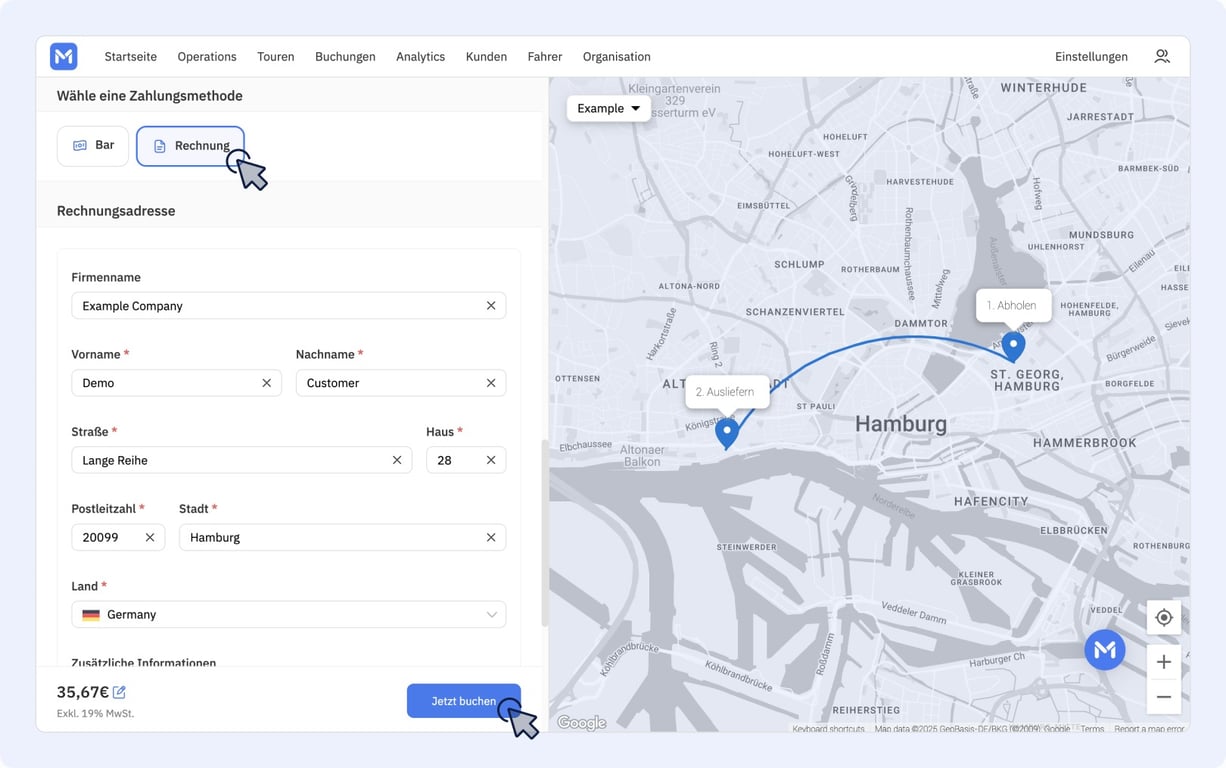1226x768 pixels.
Task: Click the round blue M chat button
Action: coord(1105,650)
